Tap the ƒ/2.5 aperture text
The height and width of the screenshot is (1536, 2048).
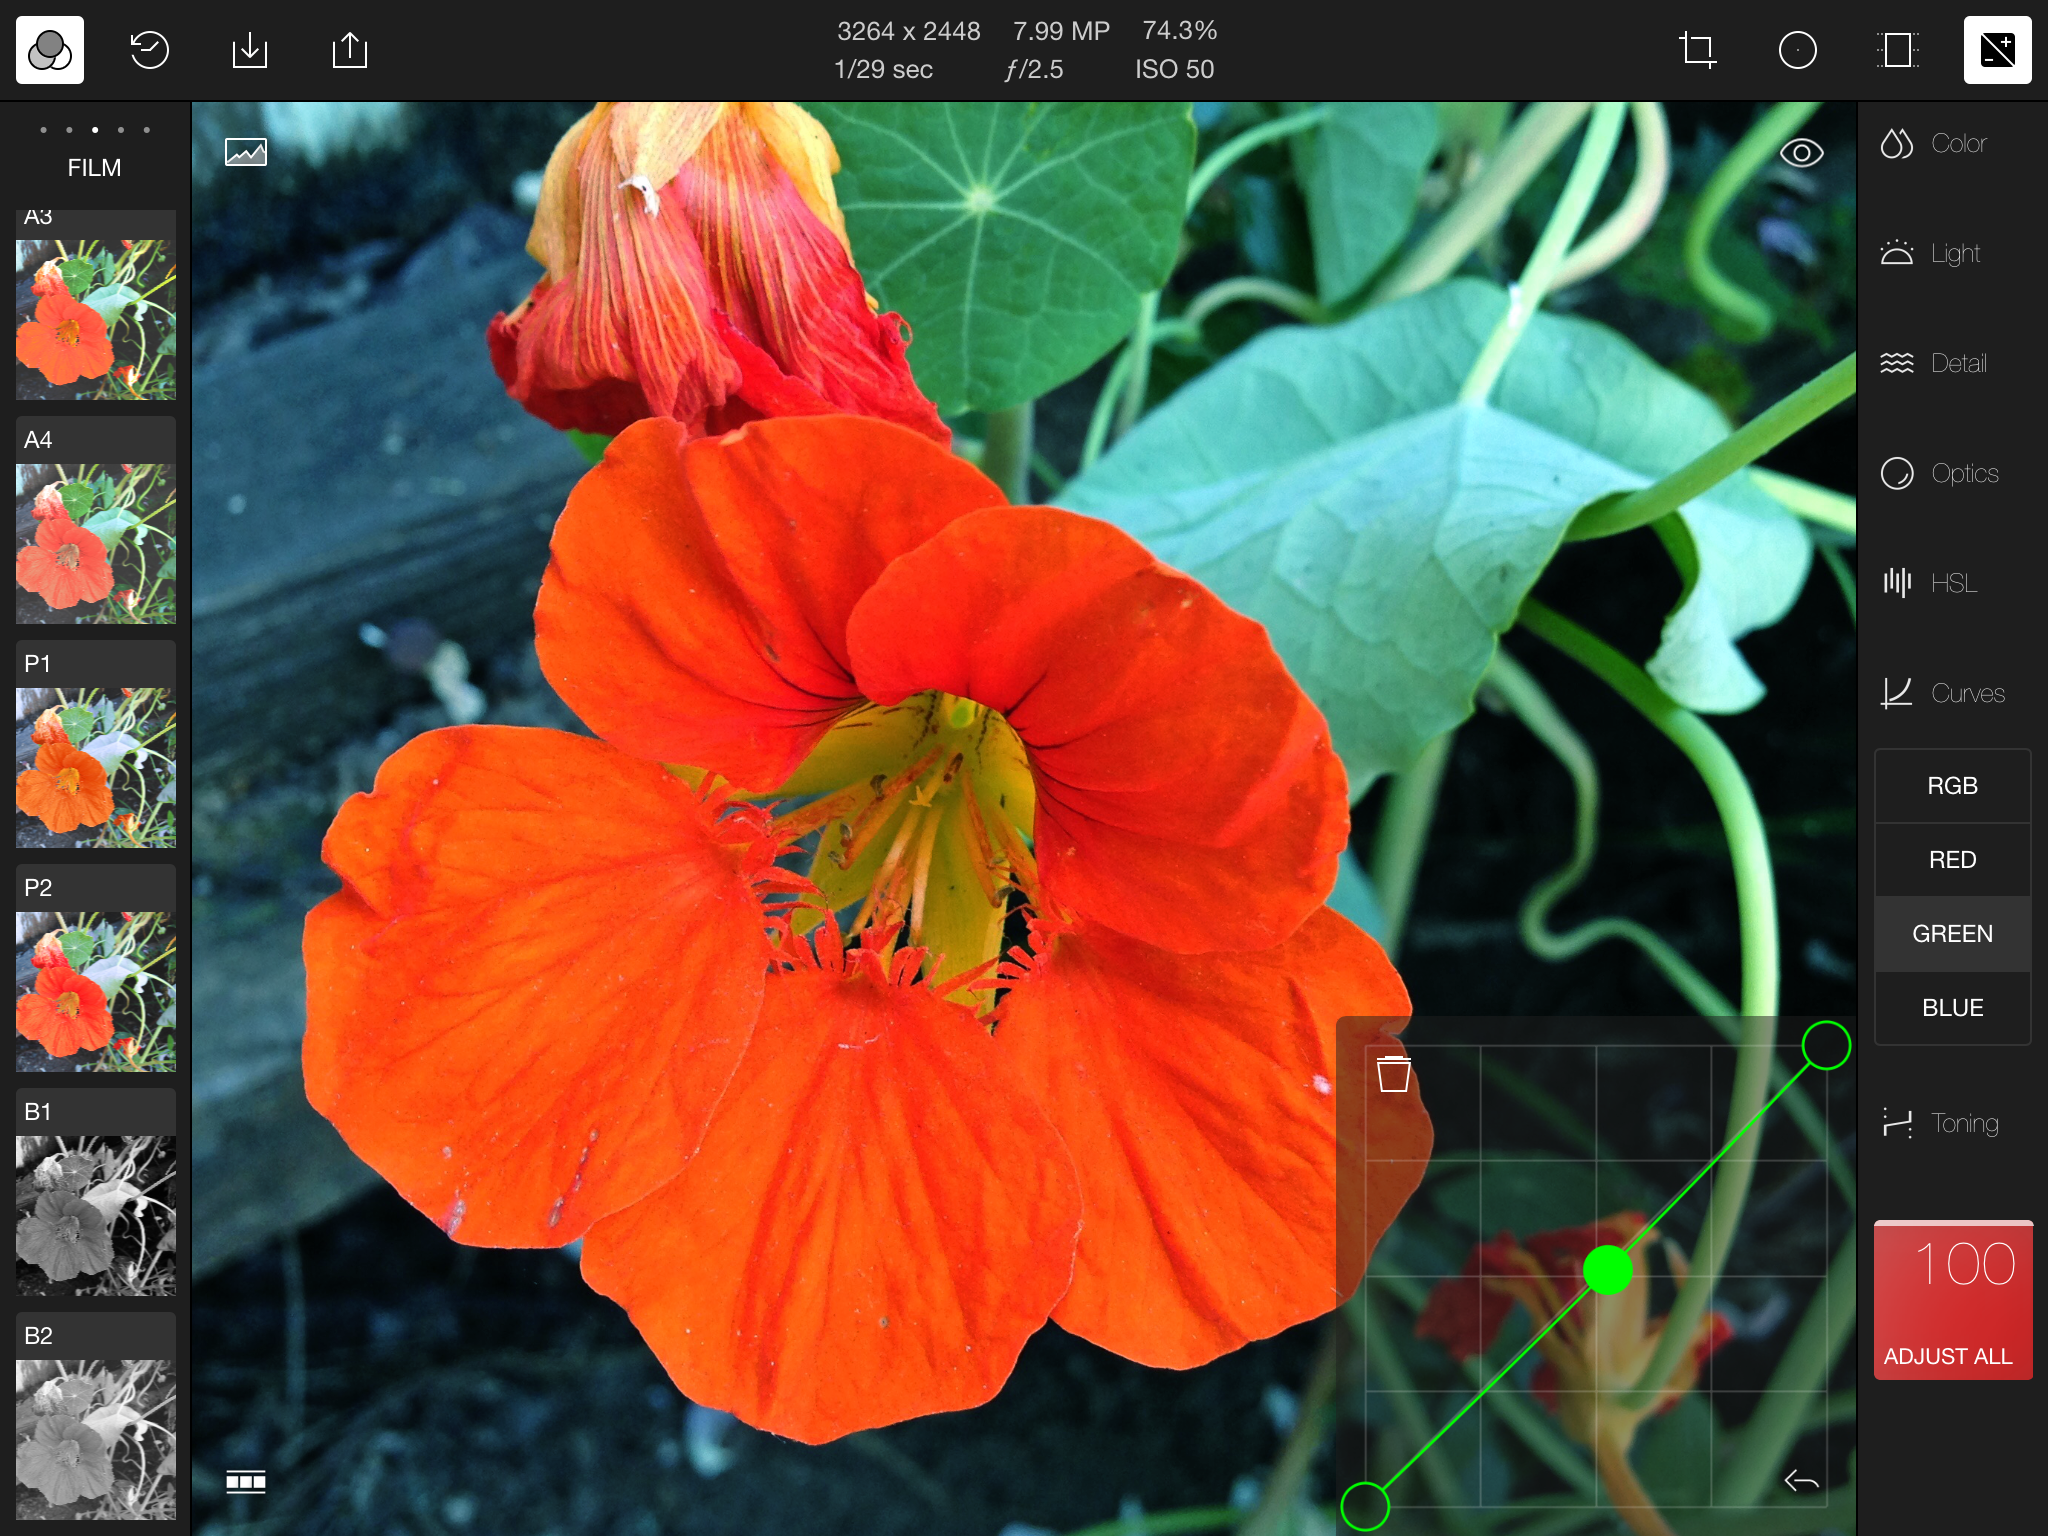(1034, 69)
